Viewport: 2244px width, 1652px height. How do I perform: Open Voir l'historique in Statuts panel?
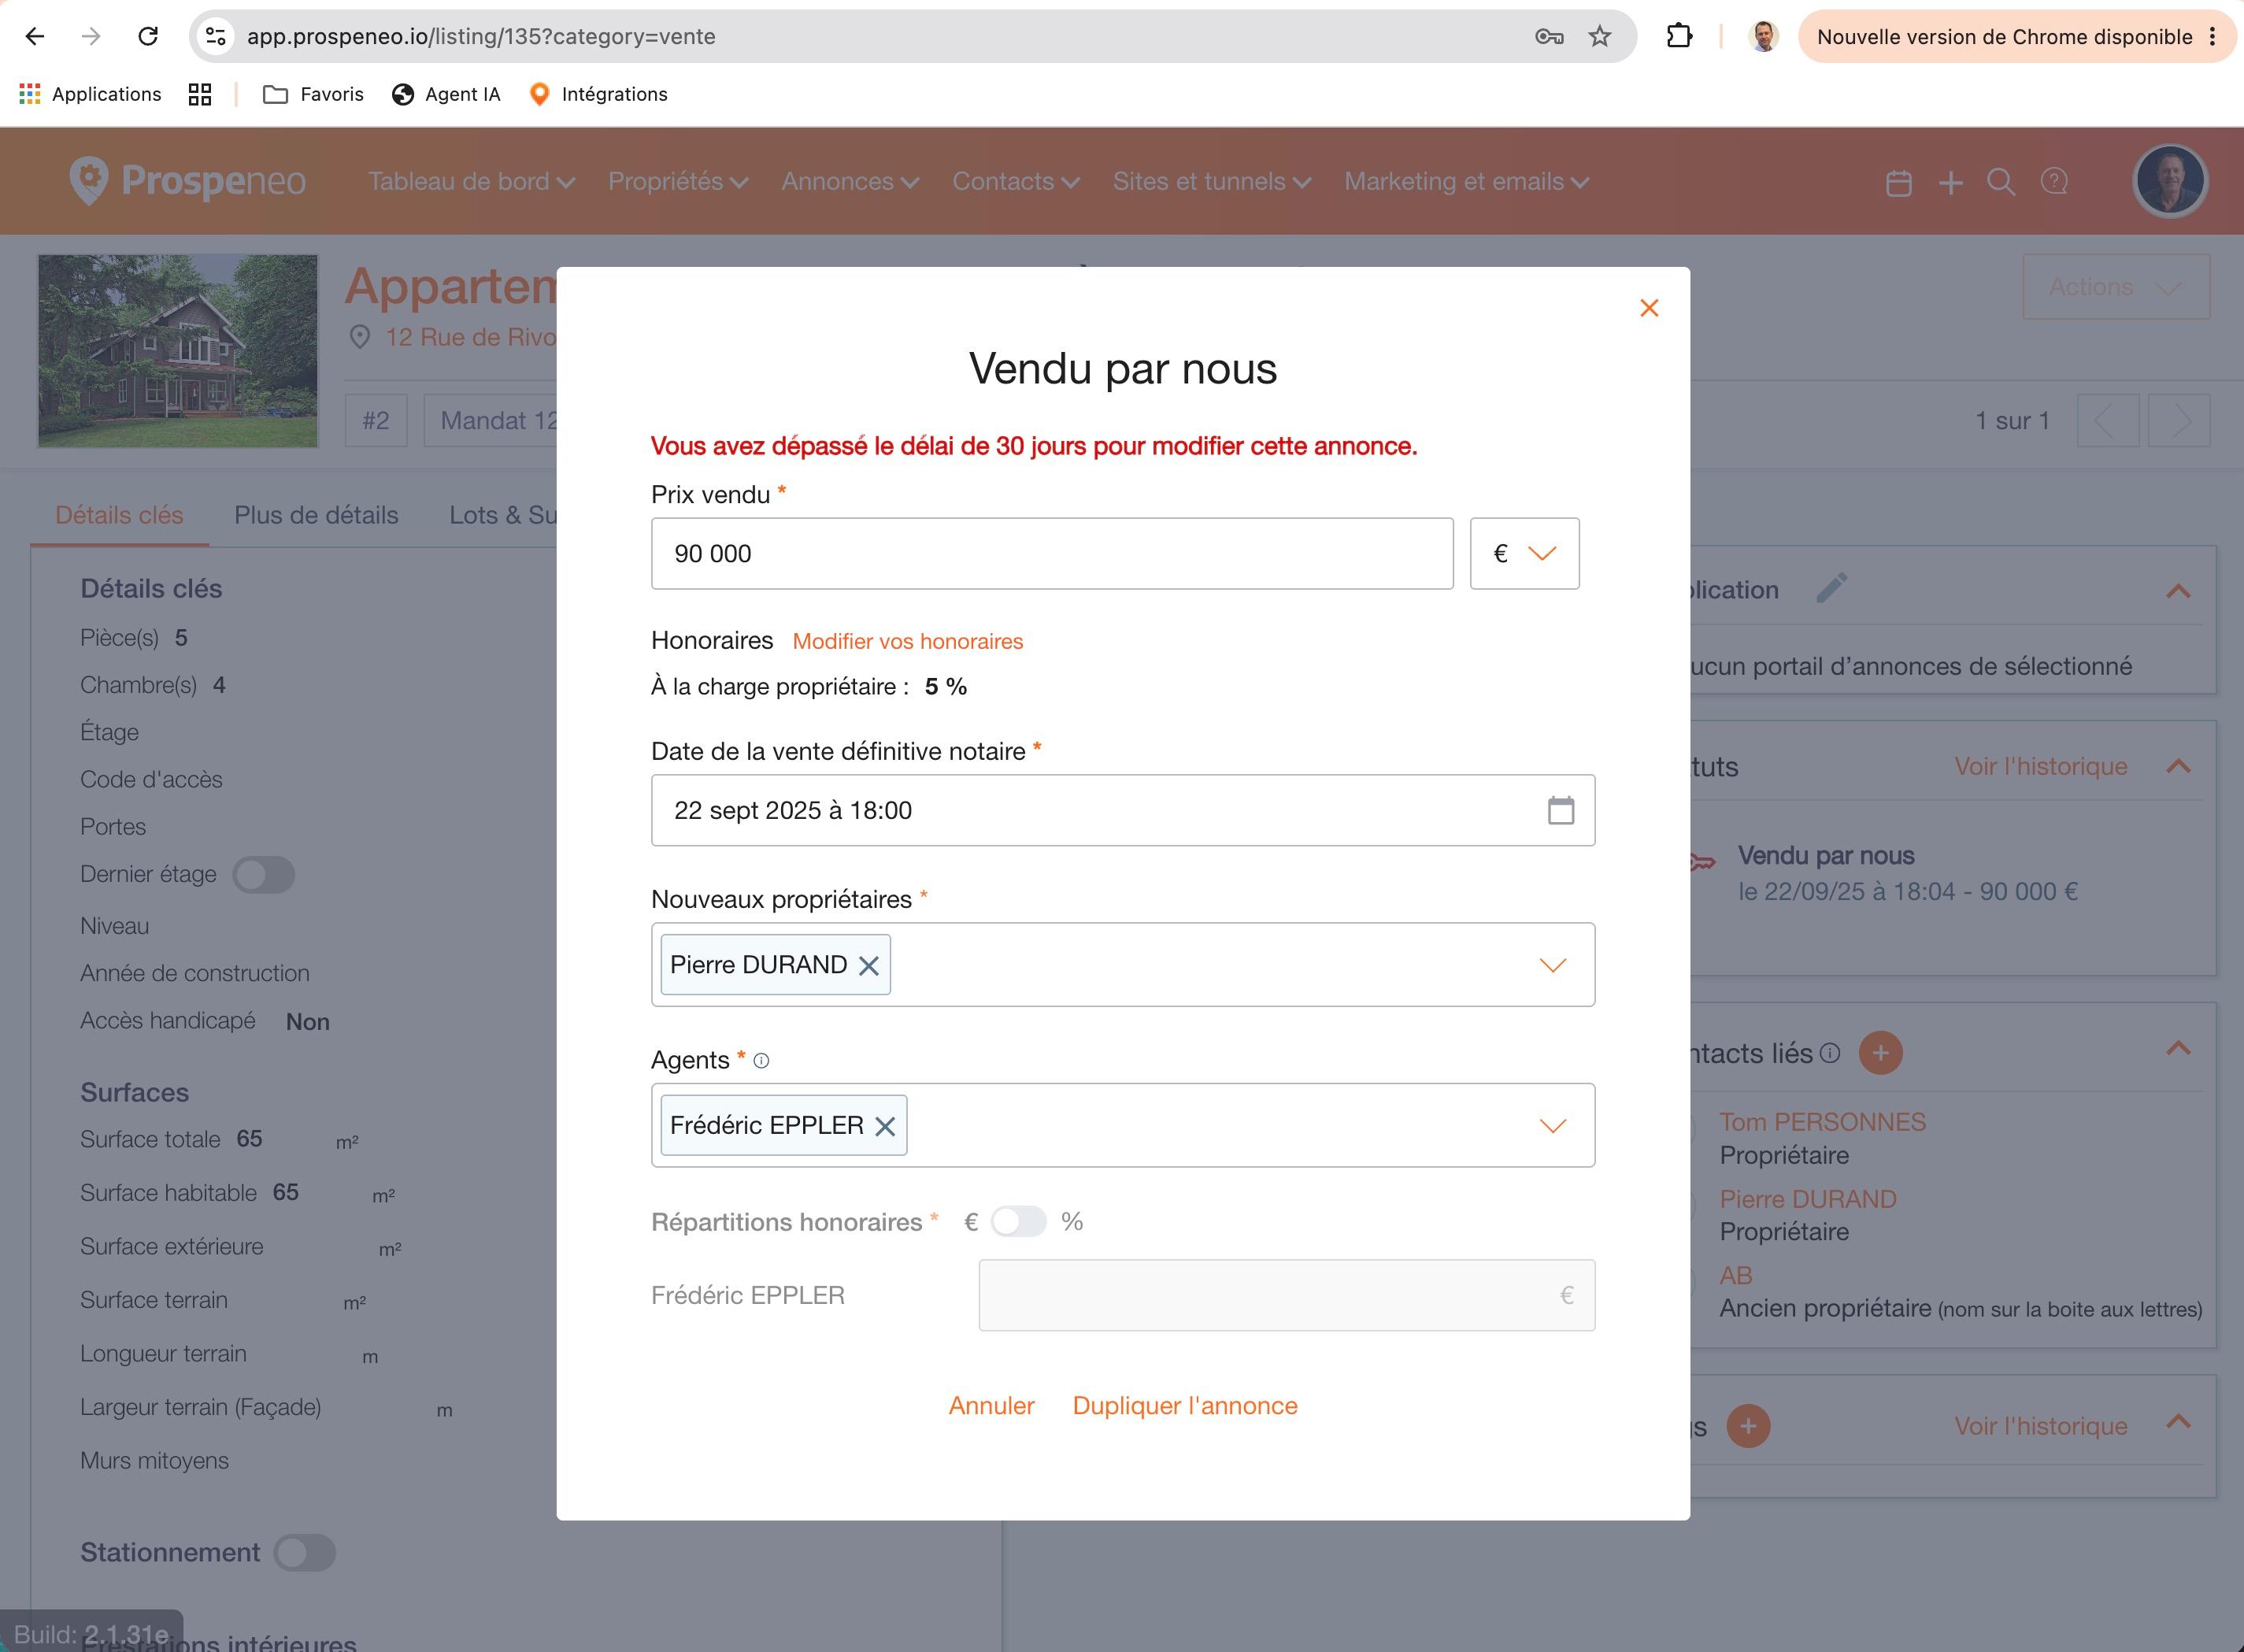pos(2041,767)
